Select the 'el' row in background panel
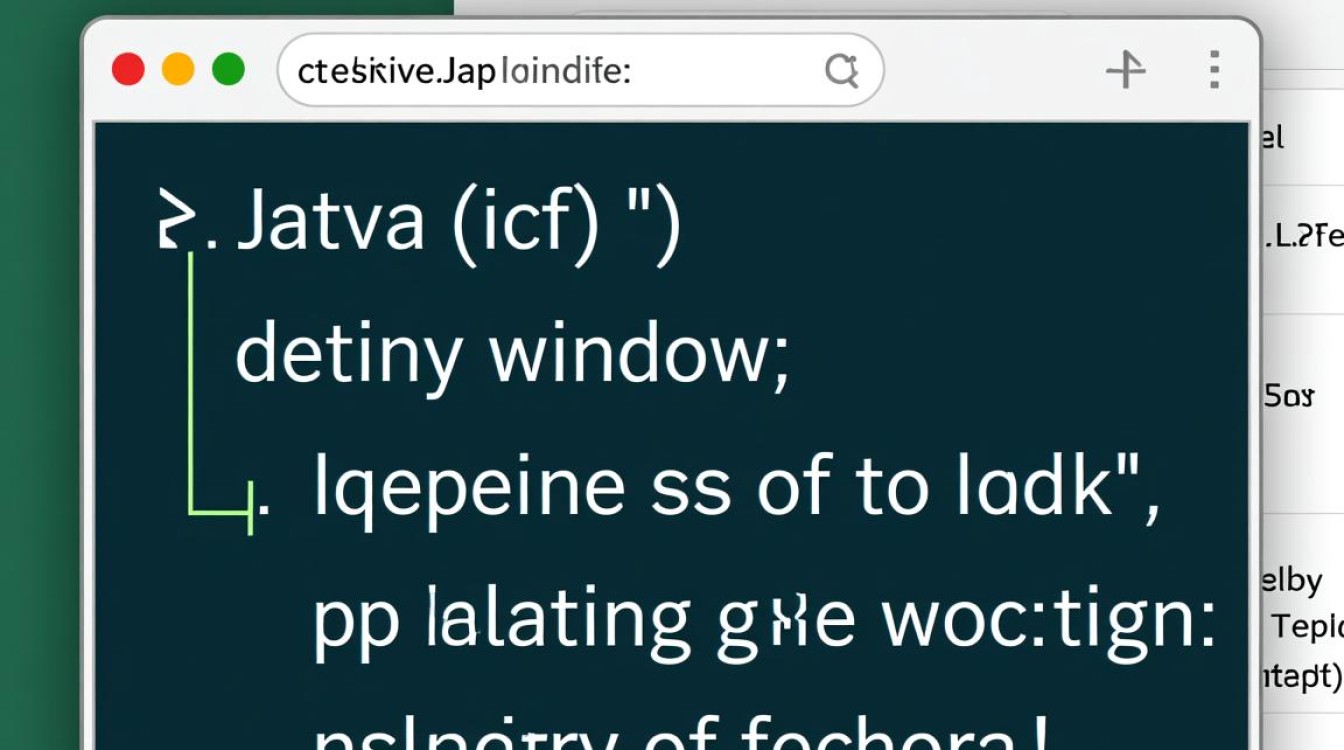The width and height of the screenshot is (1344, 750). (1273, 137)
